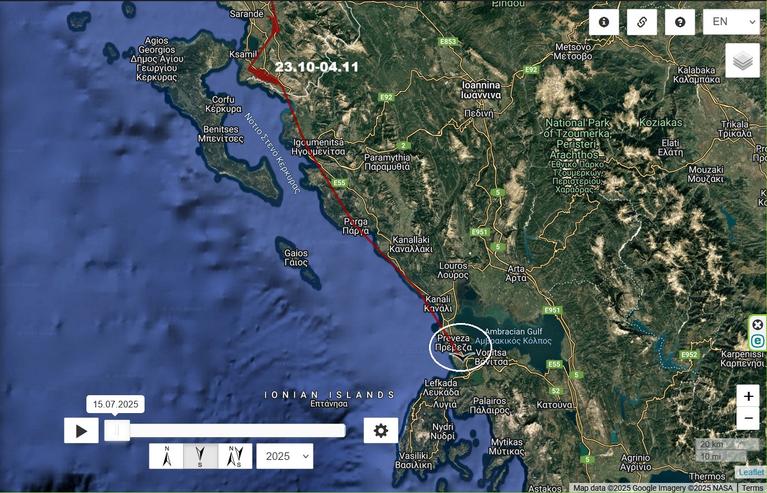This screenshot has height=493, width=767.
Task: Open the animation settings gear
Action: 381,431
